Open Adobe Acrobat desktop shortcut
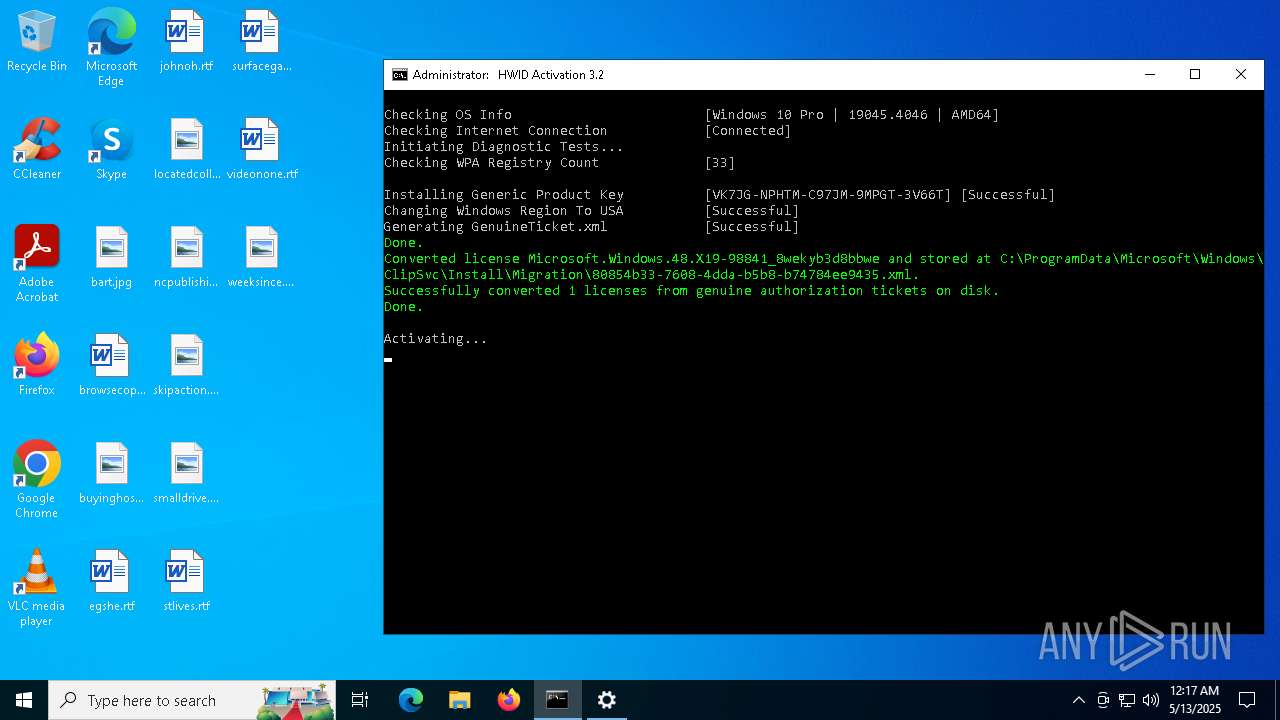 [37, 264]
